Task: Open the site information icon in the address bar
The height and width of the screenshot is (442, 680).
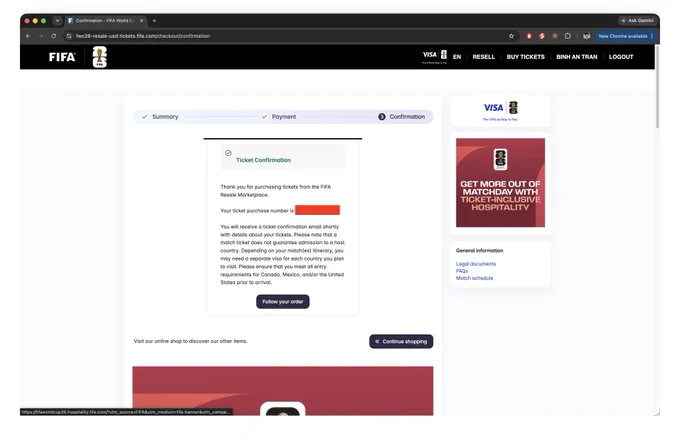Action: pos(69,36)
